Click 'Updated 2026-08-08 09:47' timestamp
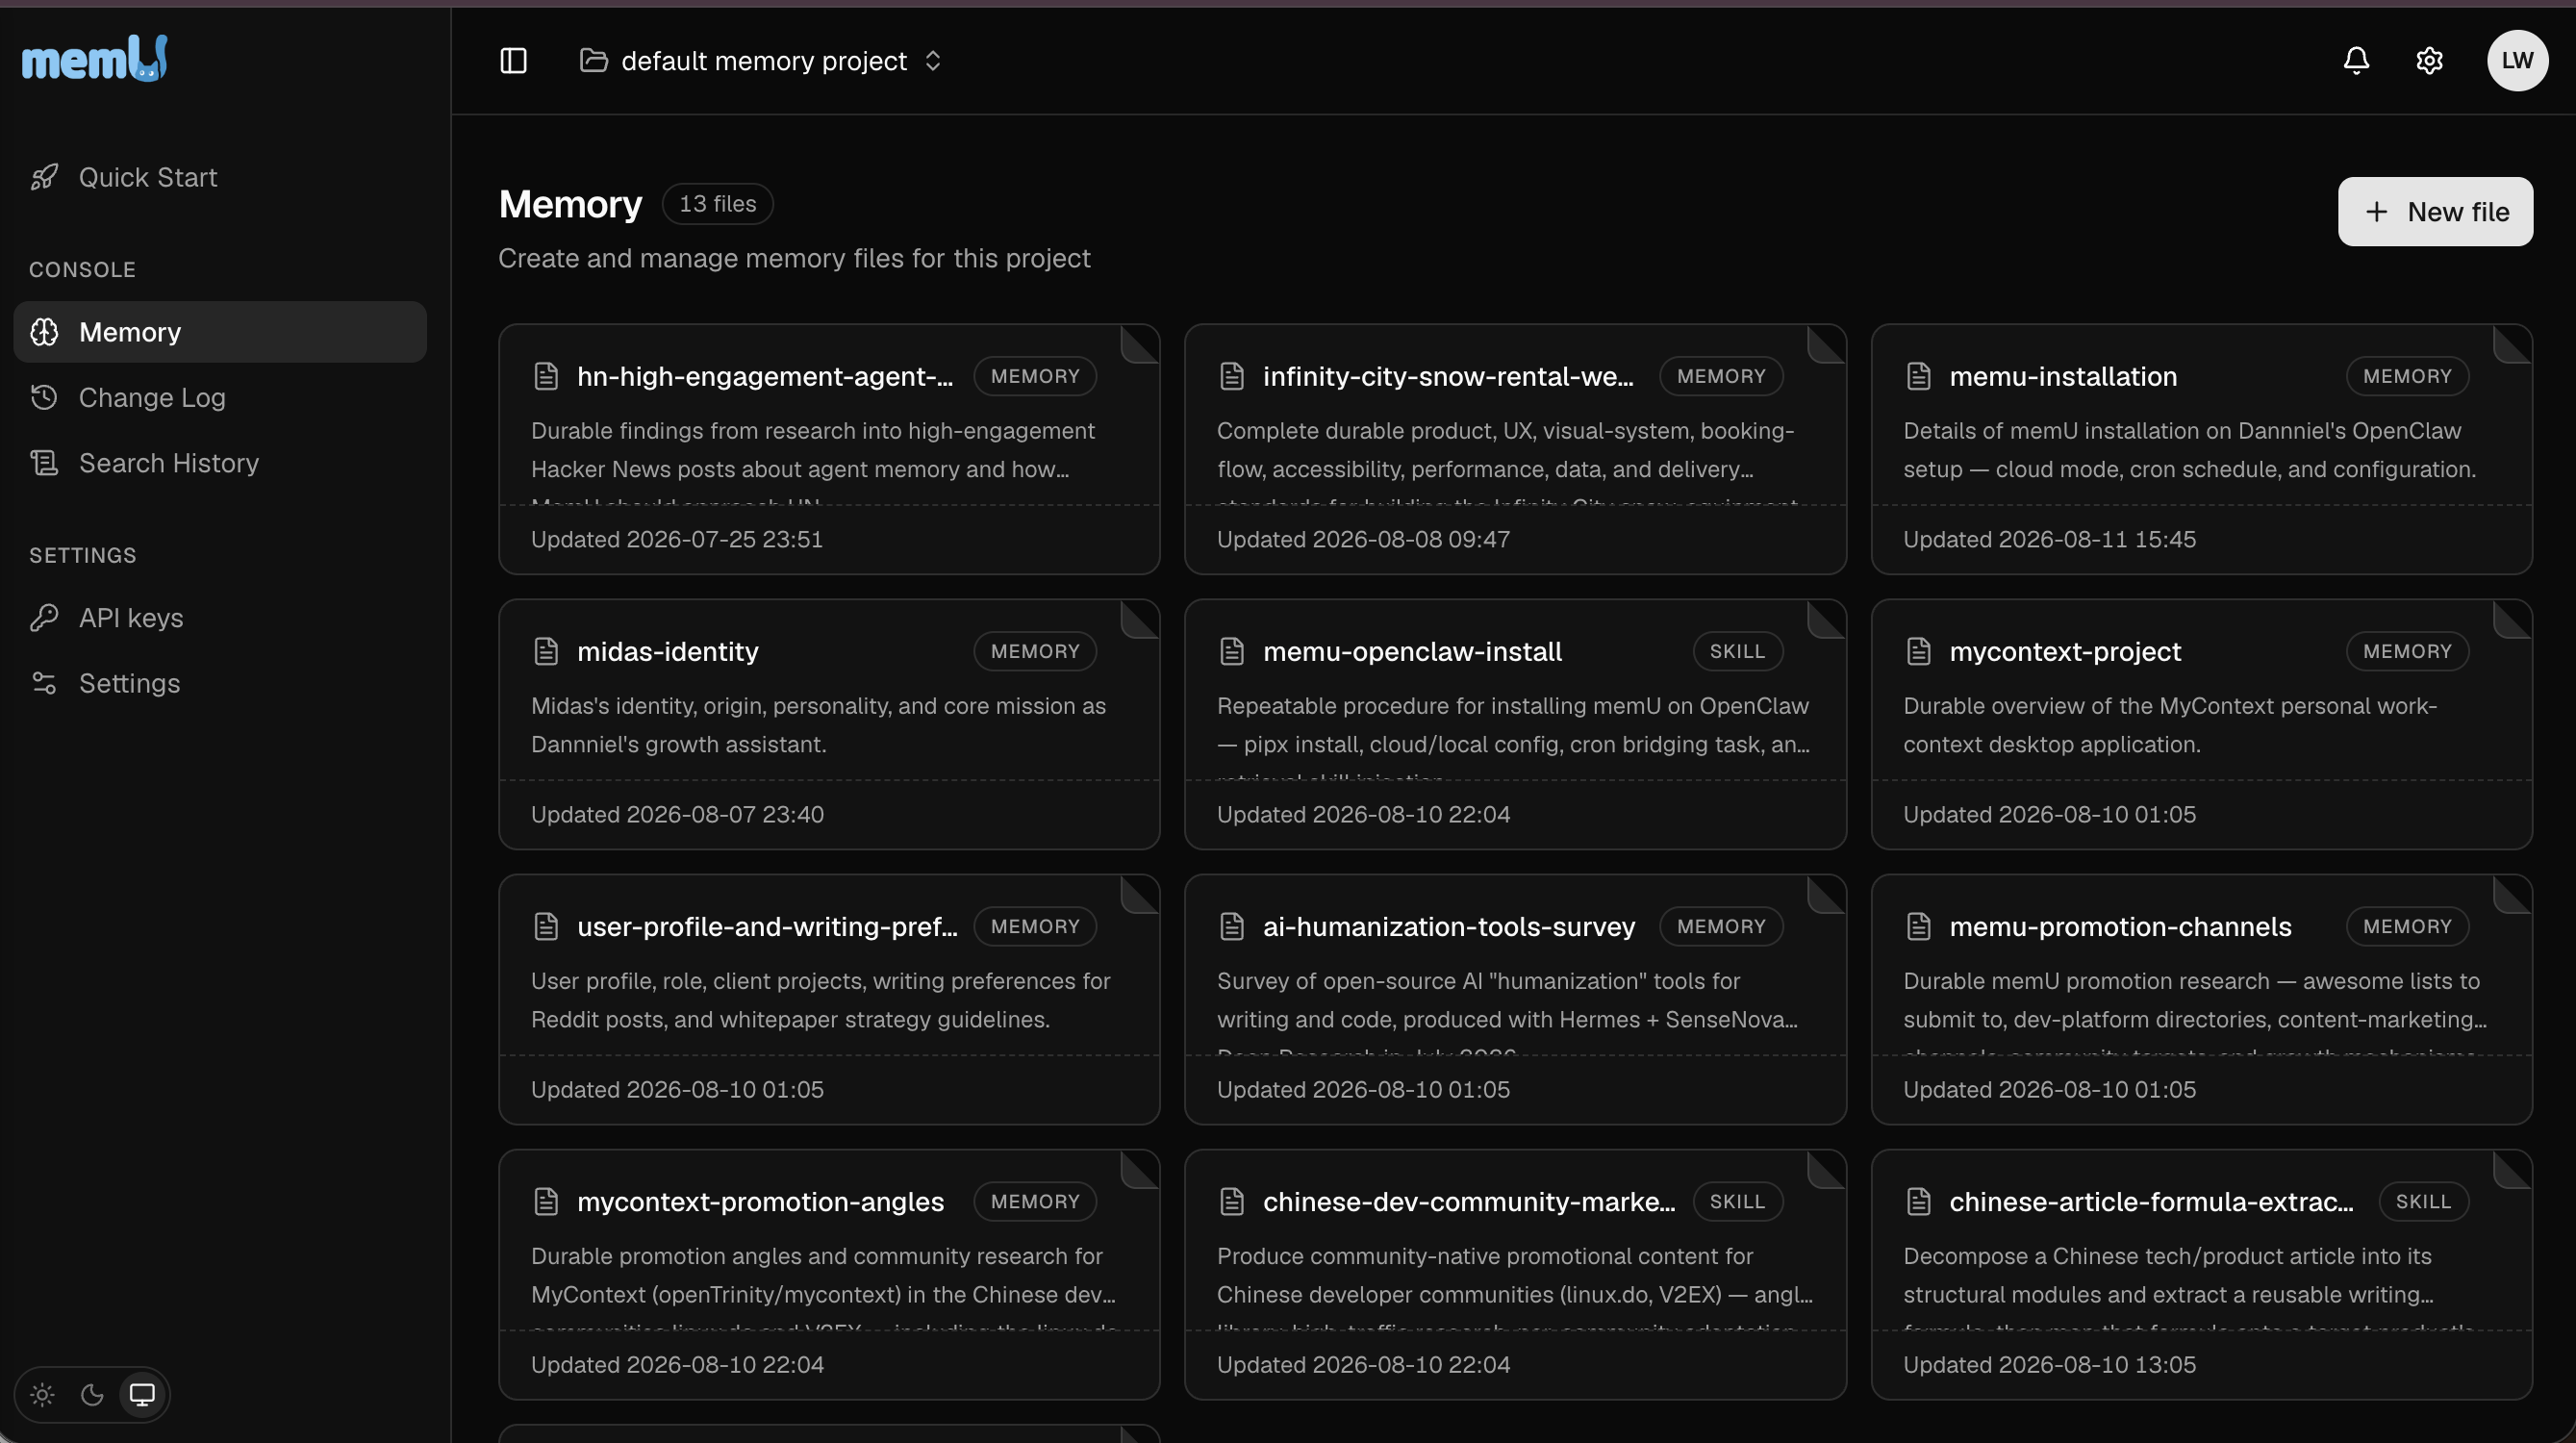Viewport: 2576px width, 1443px height. click(1363, 539)
